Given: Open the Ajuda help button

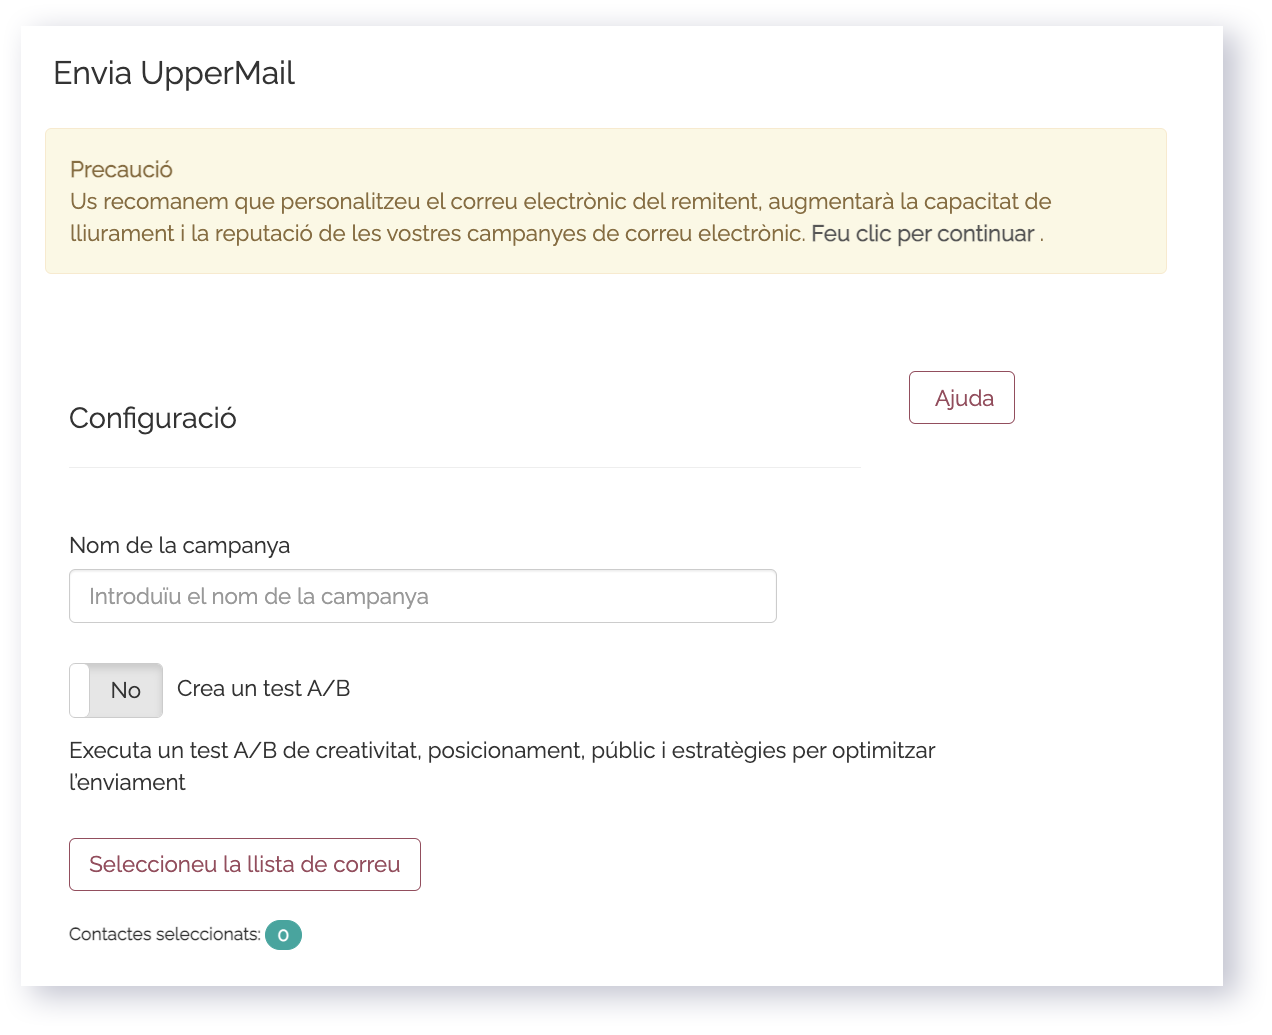Looking at the screenshot, I should (x=961, y=398).
